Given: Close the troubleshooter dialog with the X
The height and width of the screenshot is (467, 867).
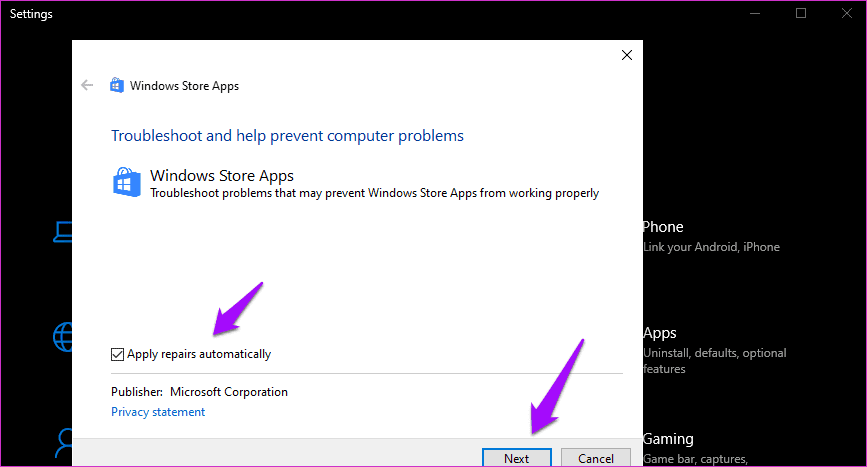Looking at the screenshot, I should pyautogui.click(x=626, y=55).
